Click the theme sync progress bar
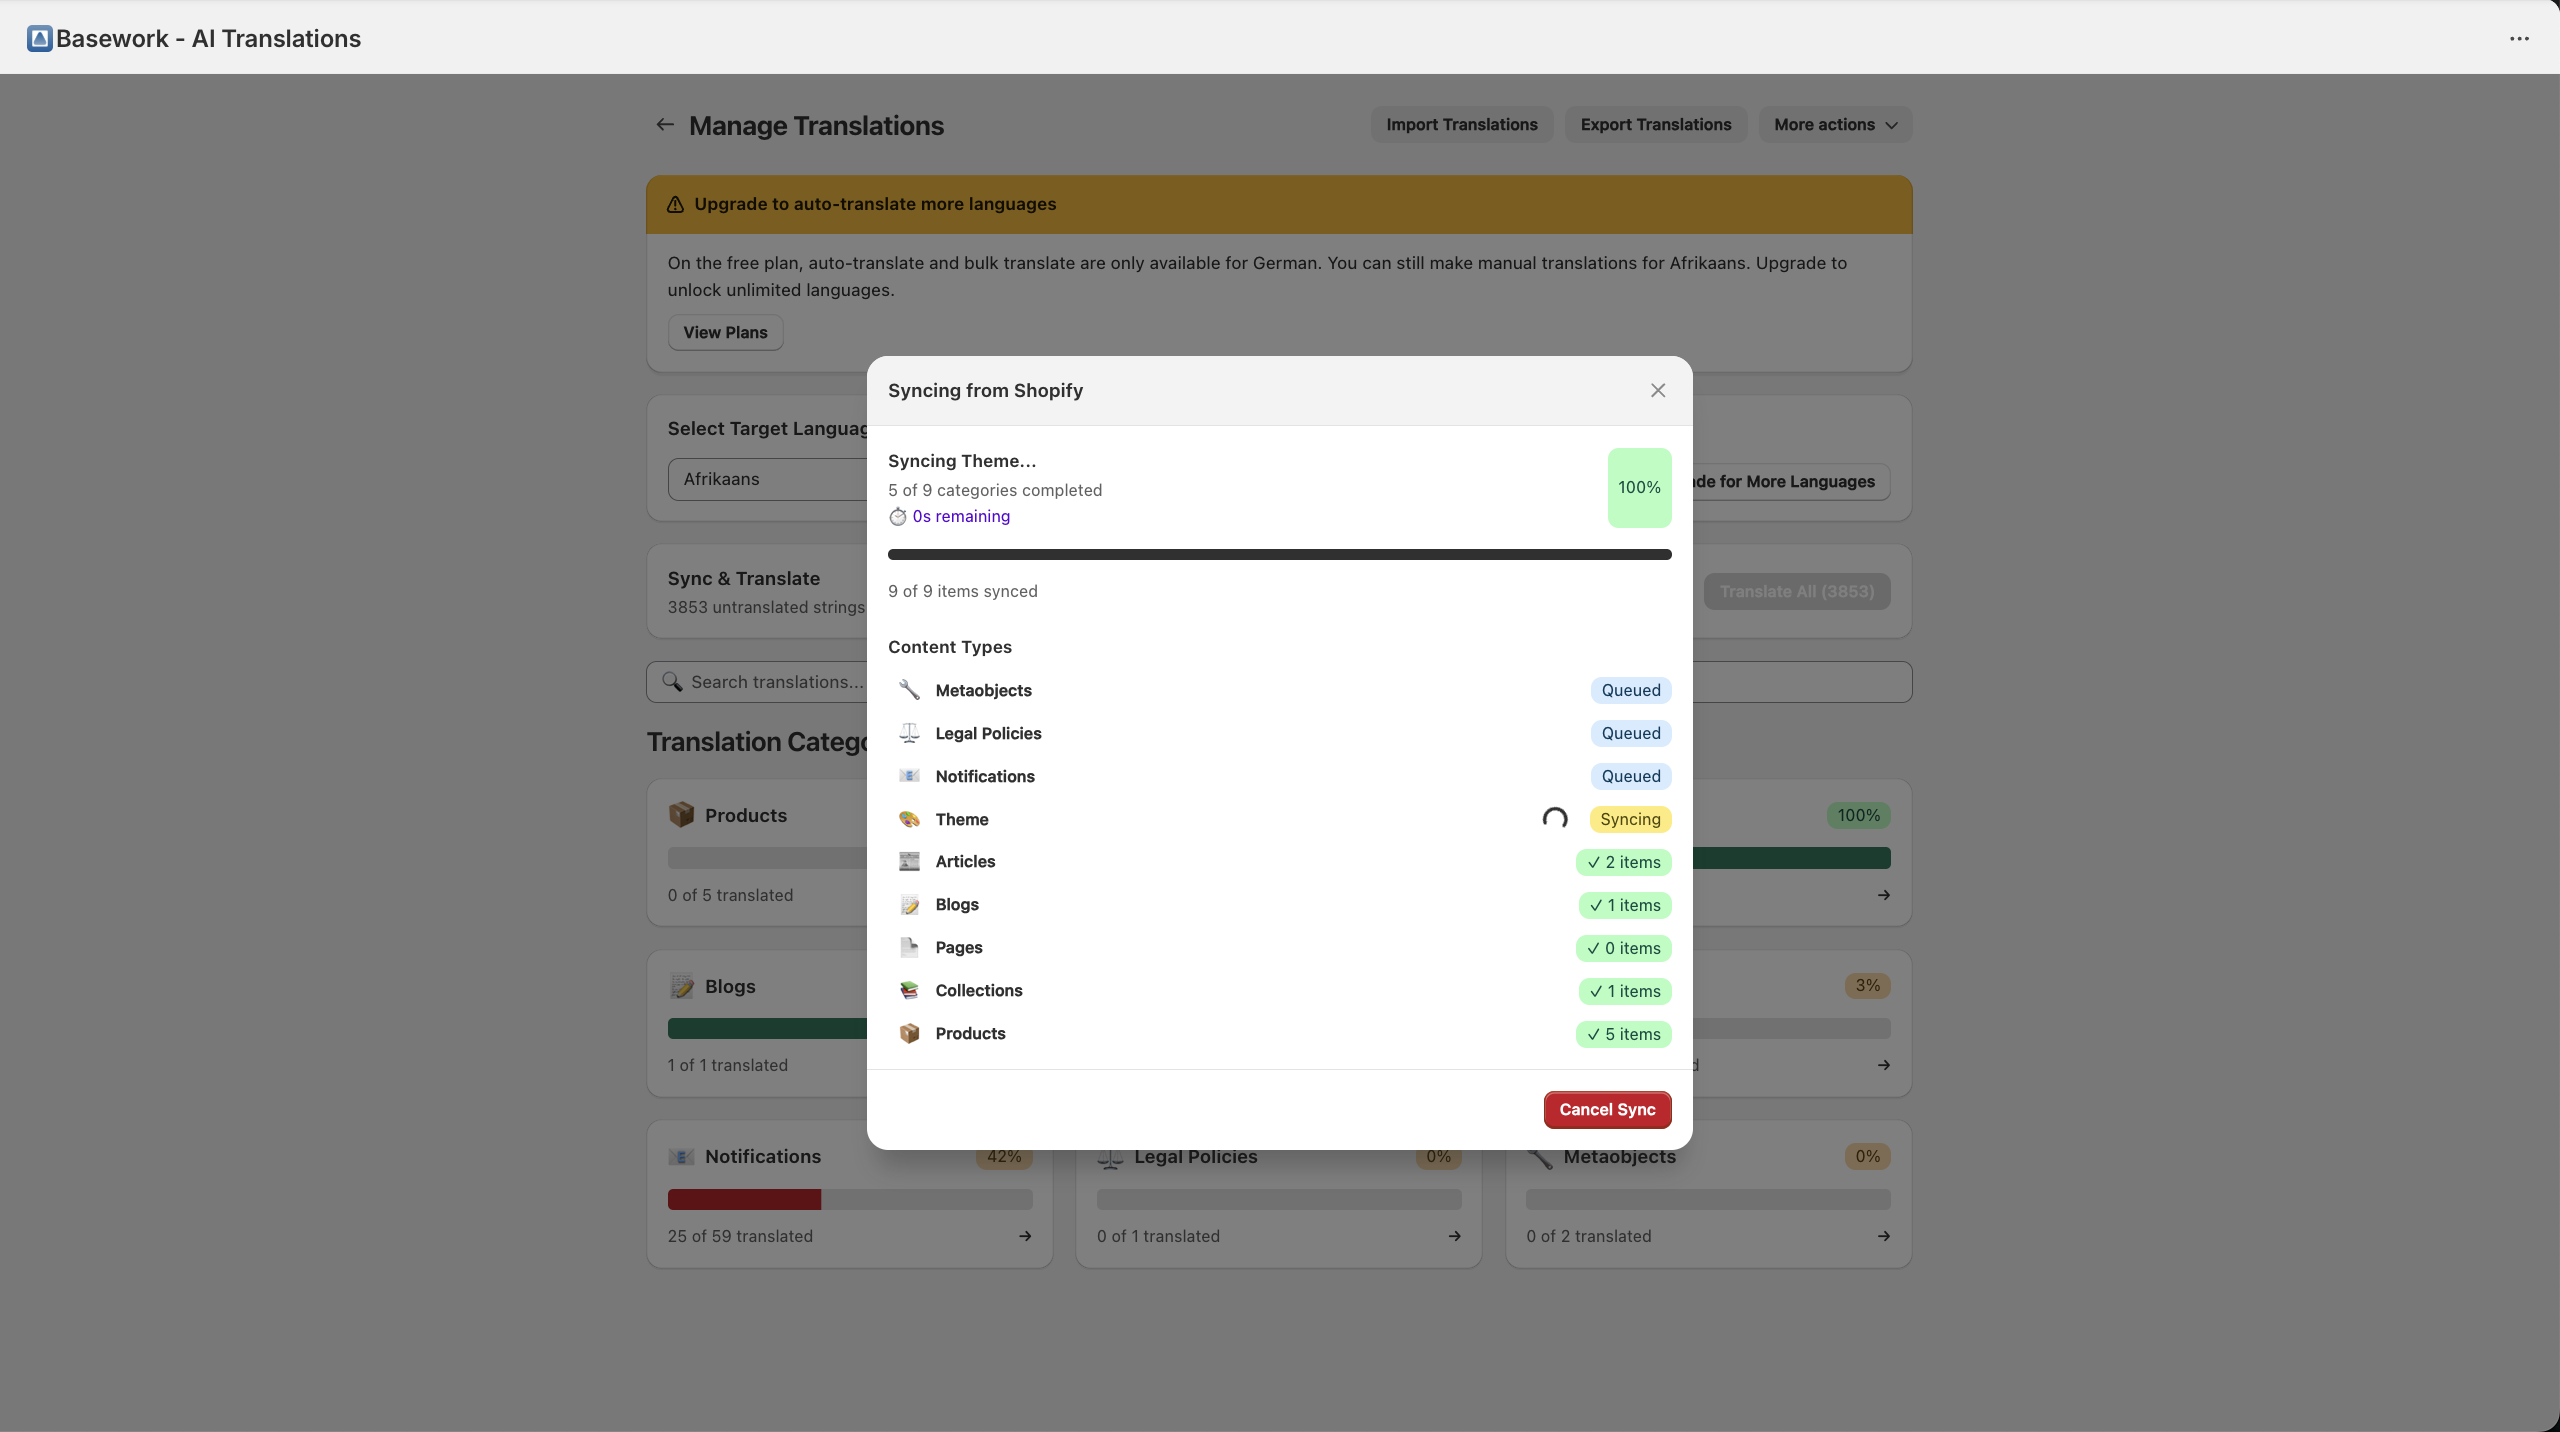This screenshot has height=1432, width=2560. pyautogui.click(x=1280, y=554)
